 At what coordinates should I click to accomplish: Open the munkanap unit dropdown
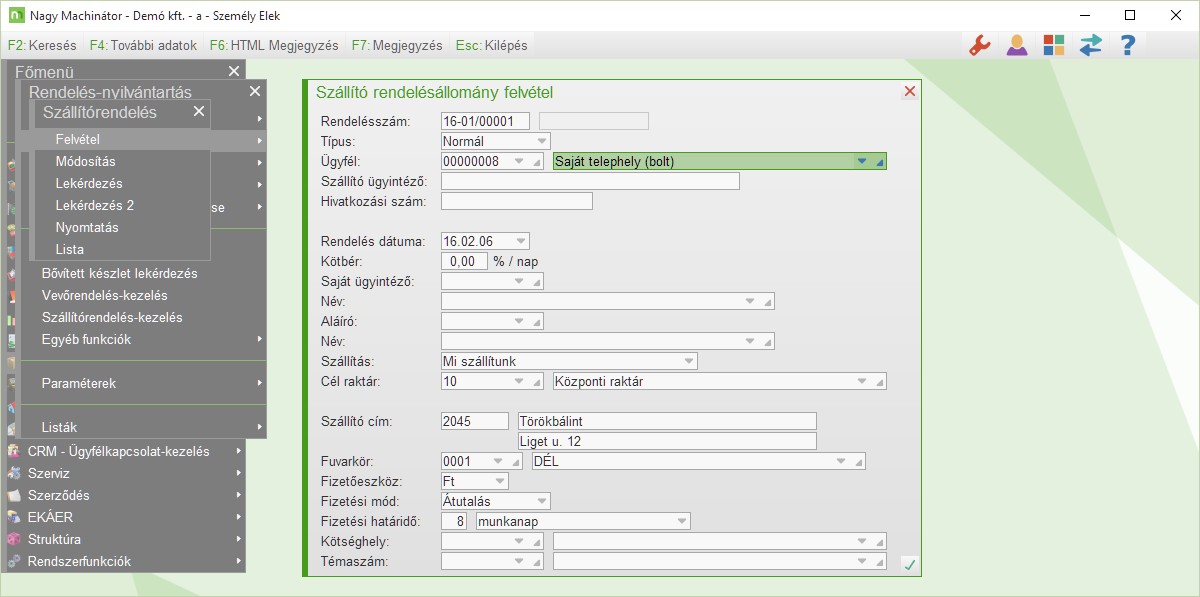(682, 521)
